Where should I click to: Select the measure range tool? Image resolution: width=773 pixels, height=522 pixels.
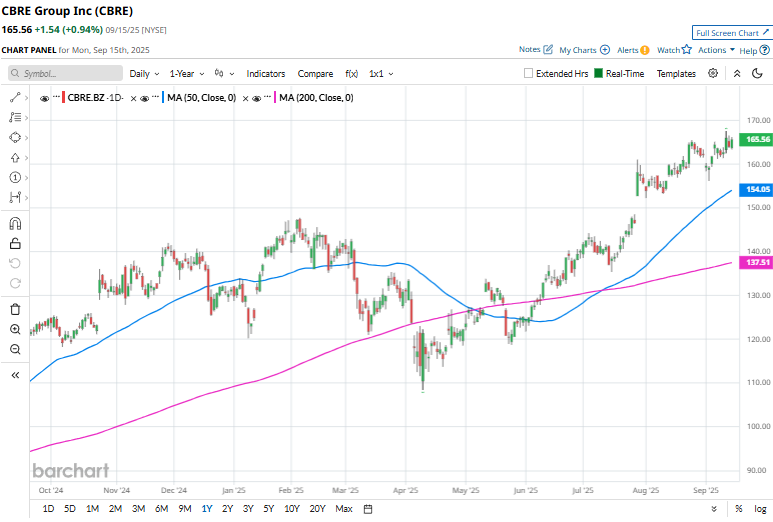[15, 198]
